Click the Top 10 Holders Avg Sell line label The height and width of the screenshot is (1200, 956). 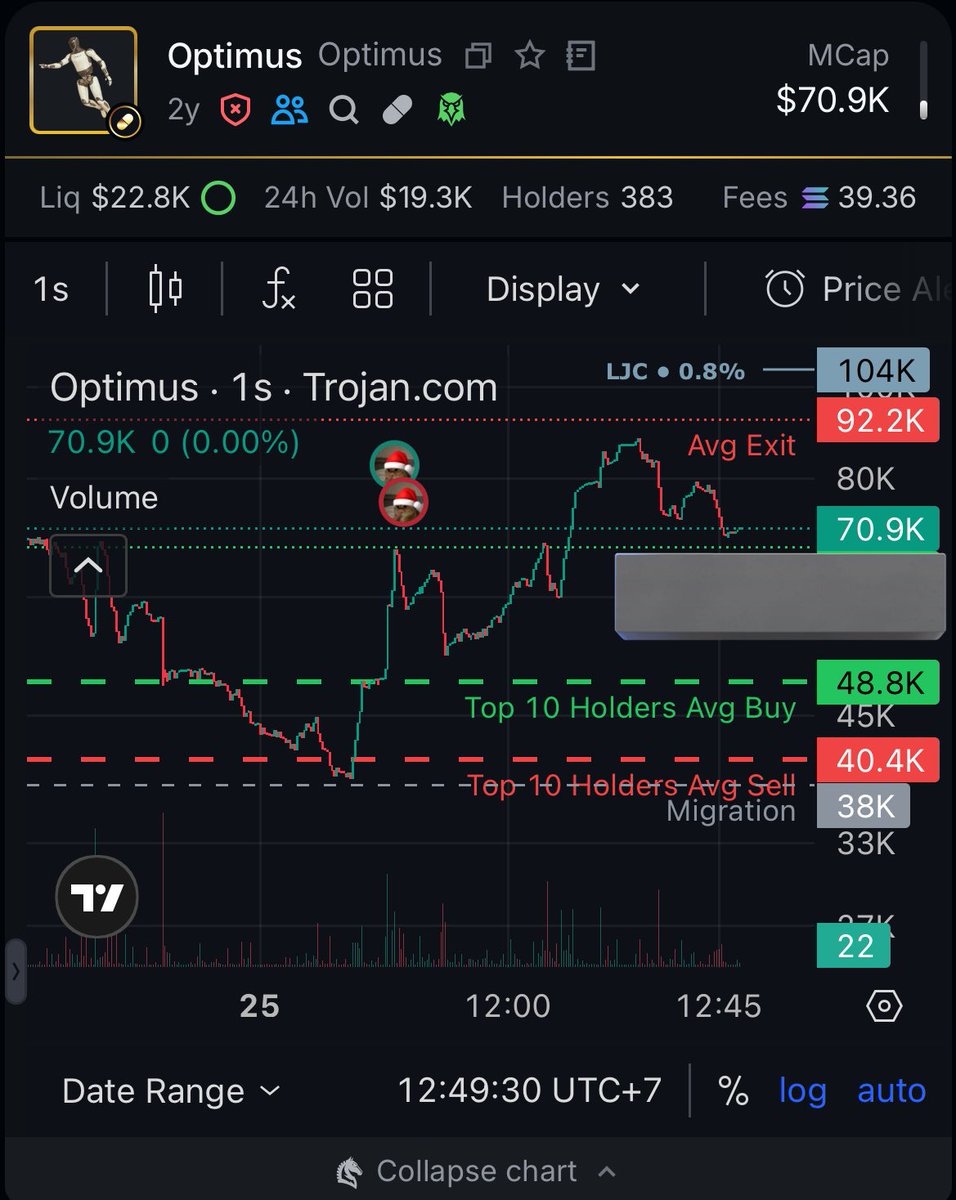click(632, 785)
